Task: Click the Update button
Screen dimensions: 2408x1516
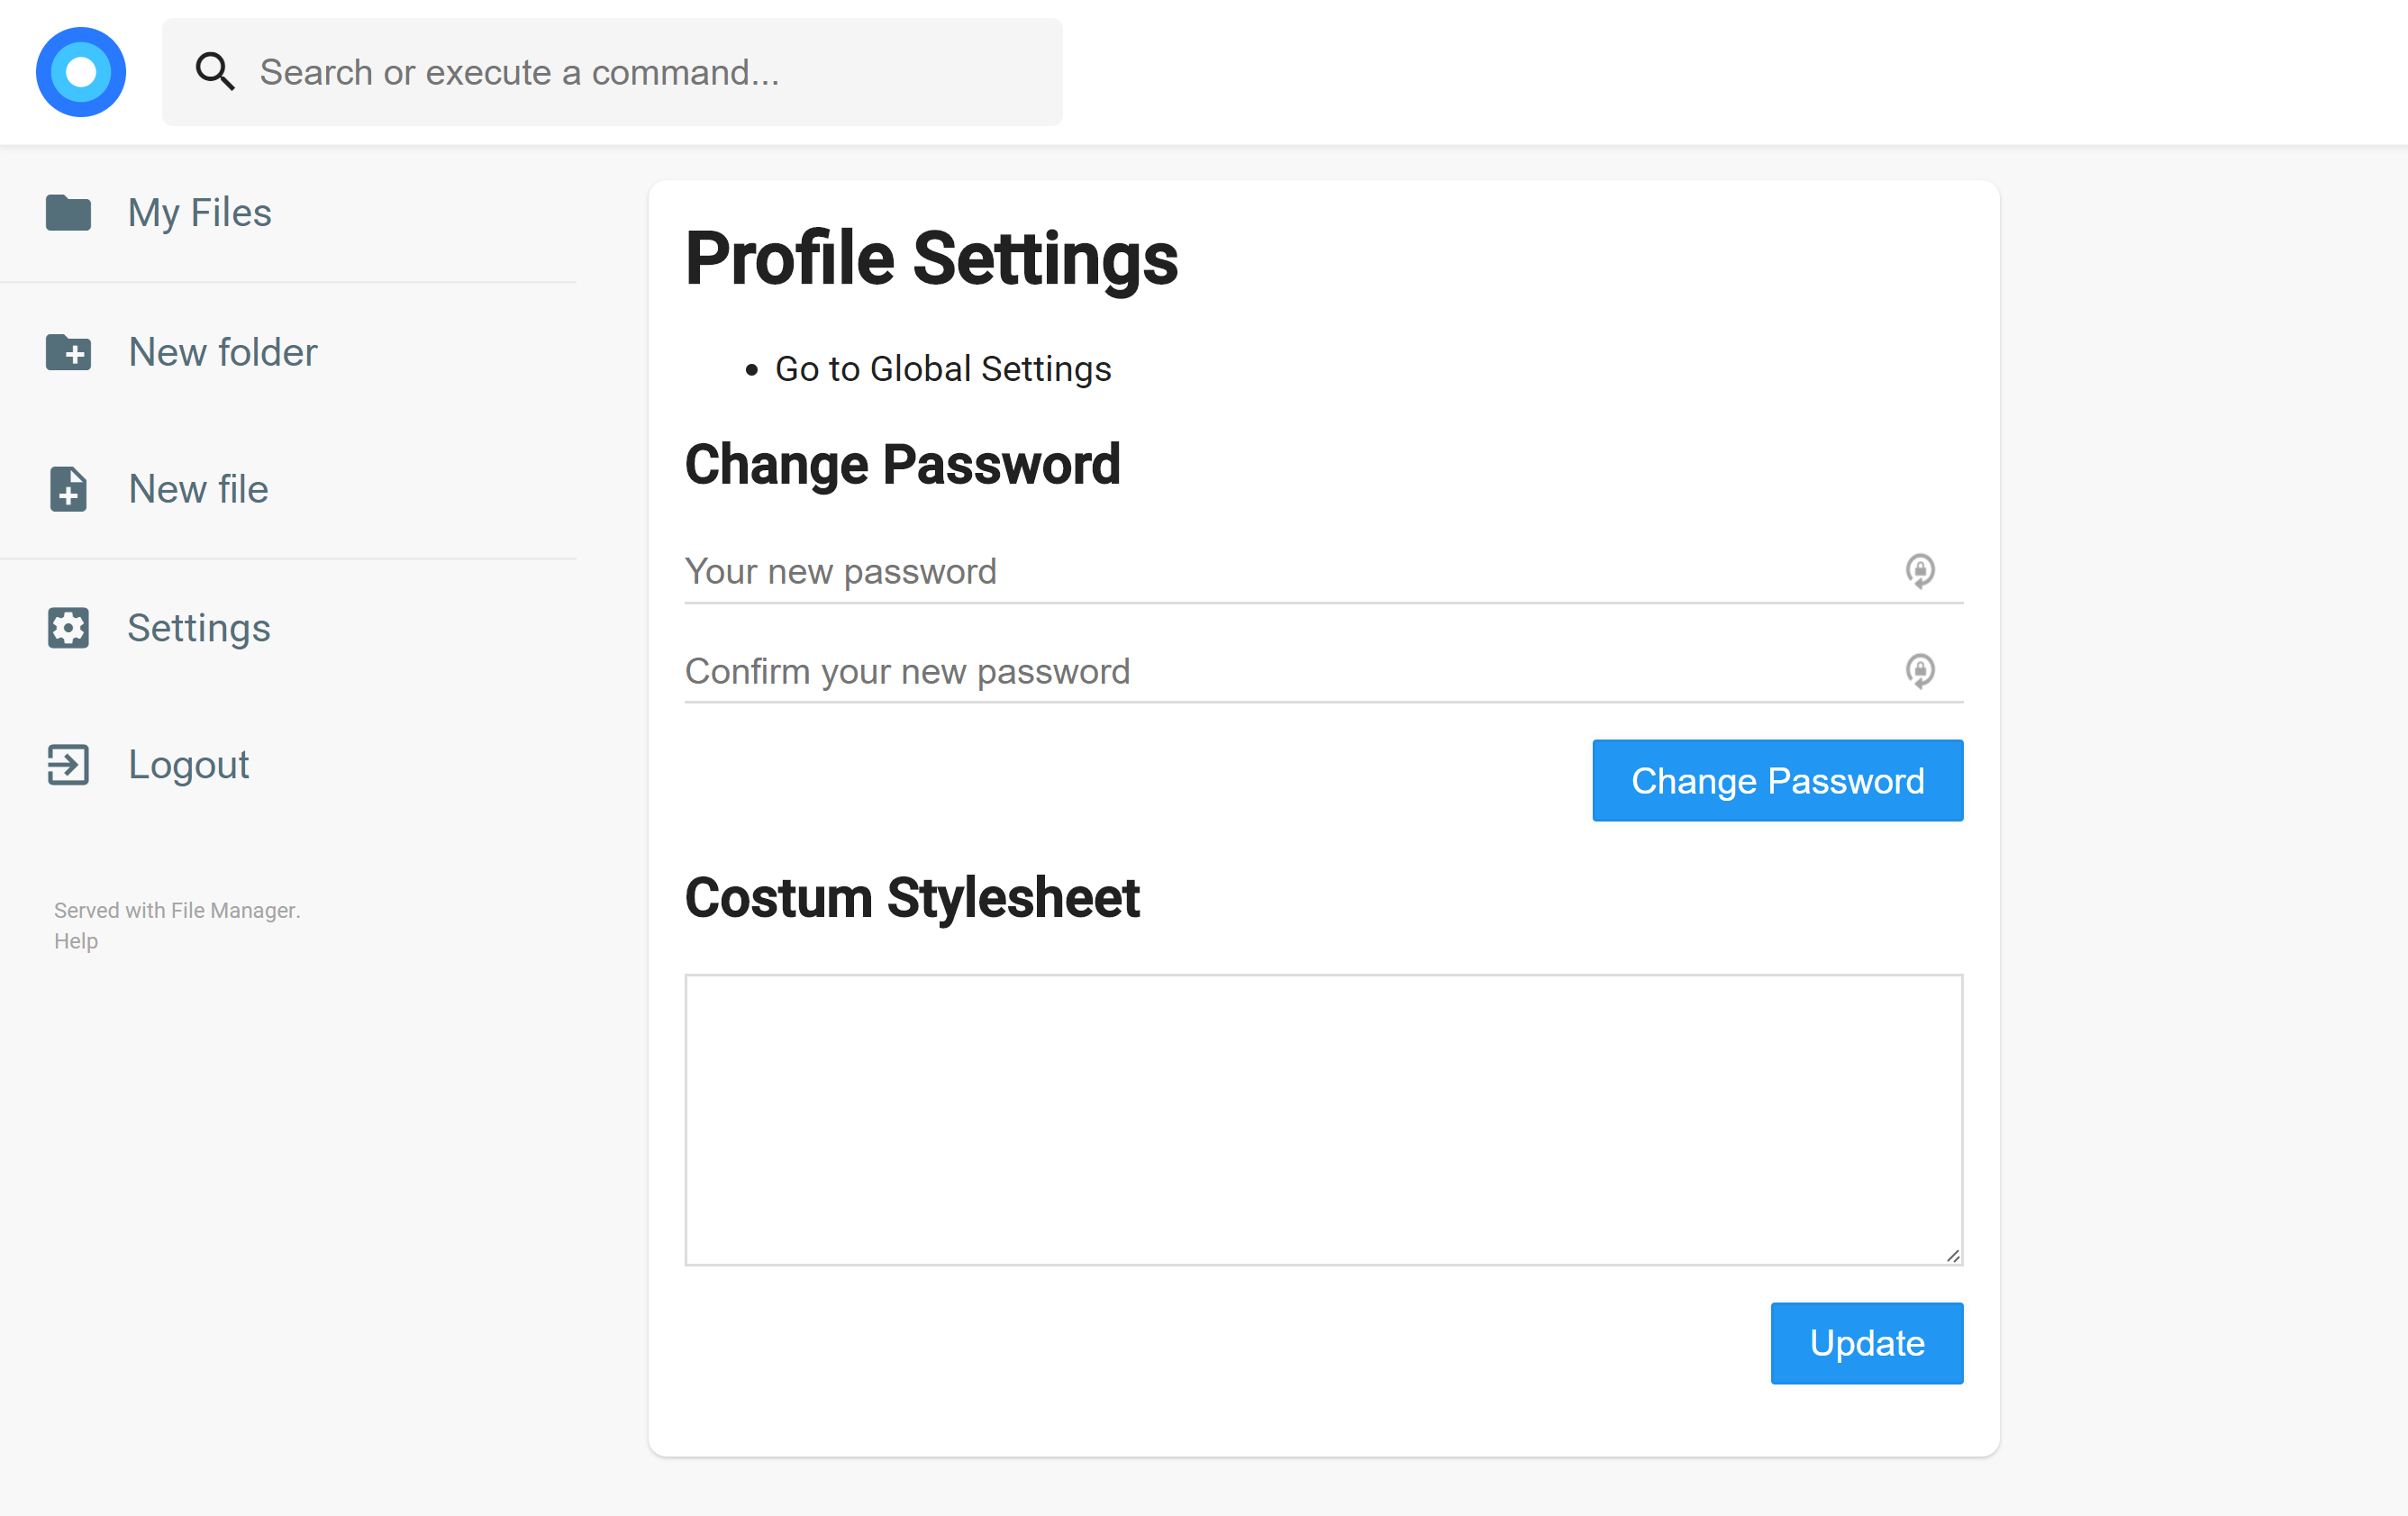Action: coord(1867,1341)
